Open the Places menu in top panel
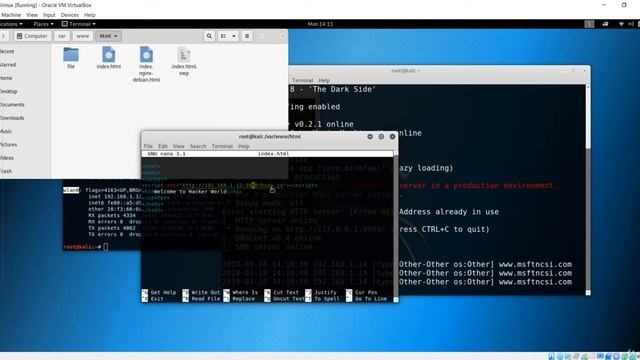Viewport: 640px width, 360px height. click(x=43, y=24)
